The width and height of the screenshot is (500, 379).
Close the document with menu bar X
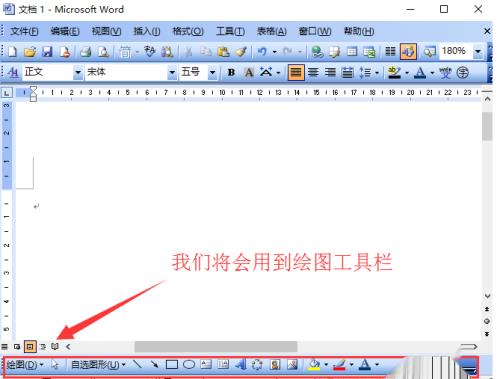[487, 31]
